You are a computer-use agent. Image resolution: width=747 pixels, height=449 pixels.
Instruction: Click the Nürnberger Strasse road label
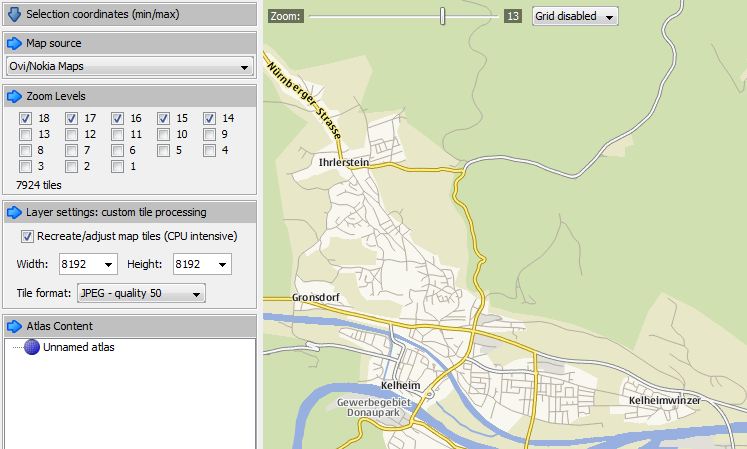305,100
